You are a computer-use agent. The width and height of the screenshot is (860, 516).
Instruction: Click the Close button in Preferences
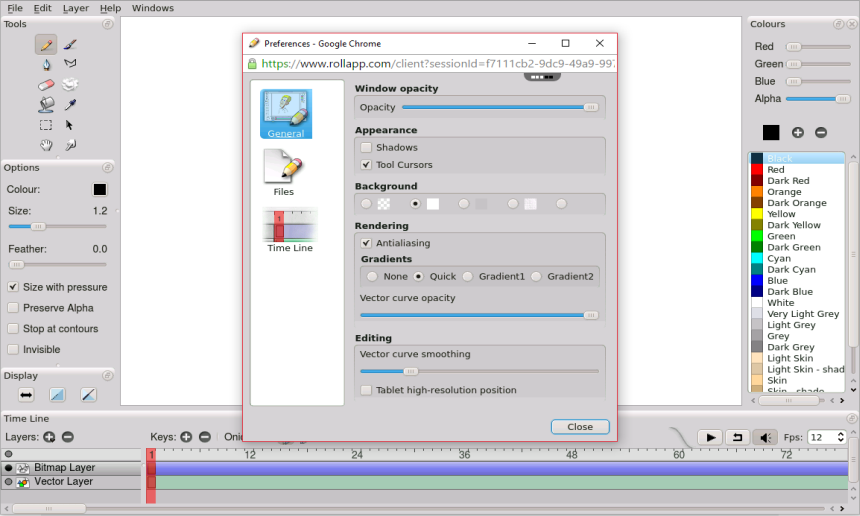[580, 426]
